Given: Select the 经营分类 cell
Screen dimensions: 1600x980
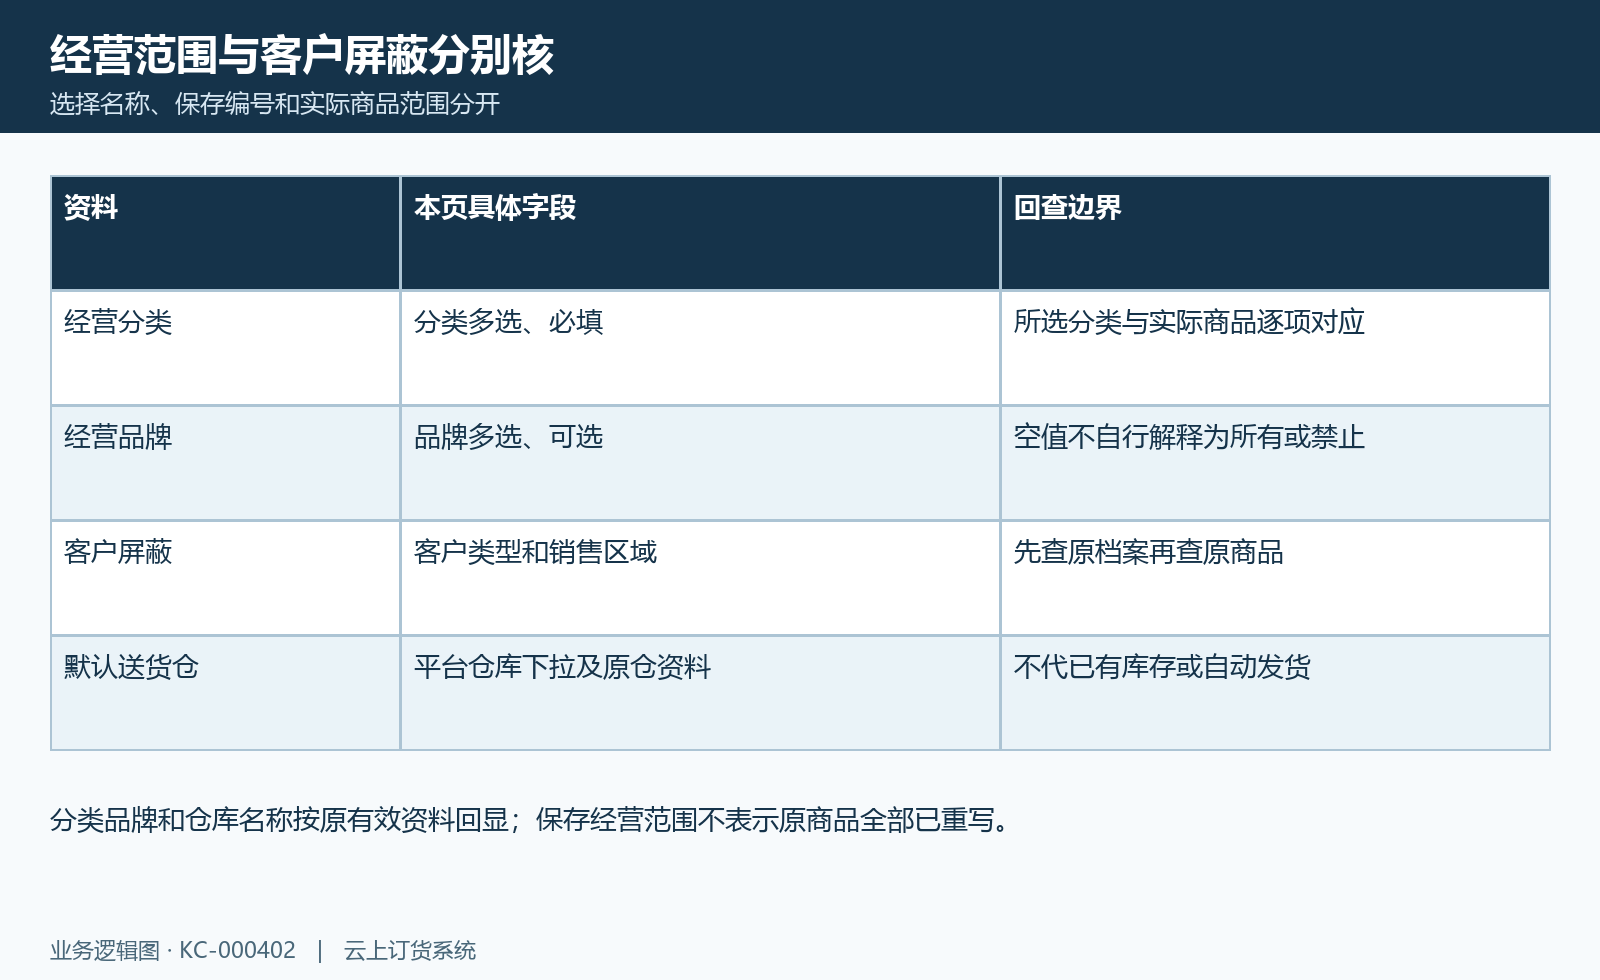Looking at the screenshot, I should (x=225, y=348).
